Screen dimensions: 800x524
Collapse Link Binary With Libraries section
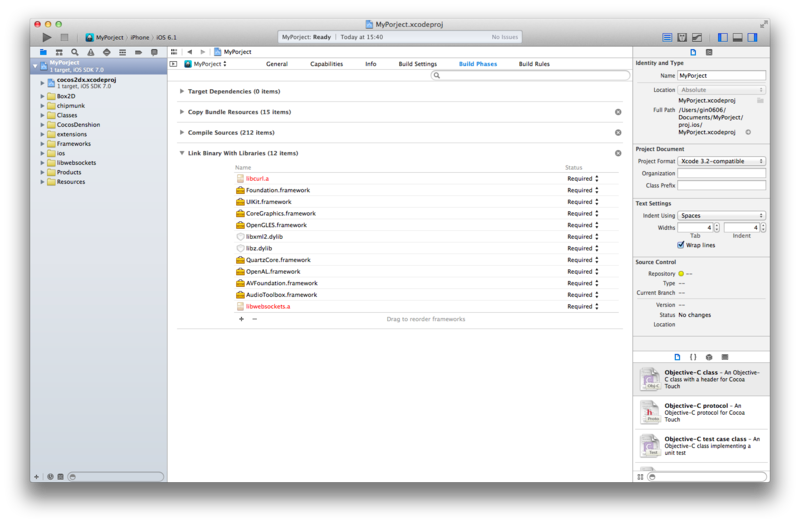[182, 153]
